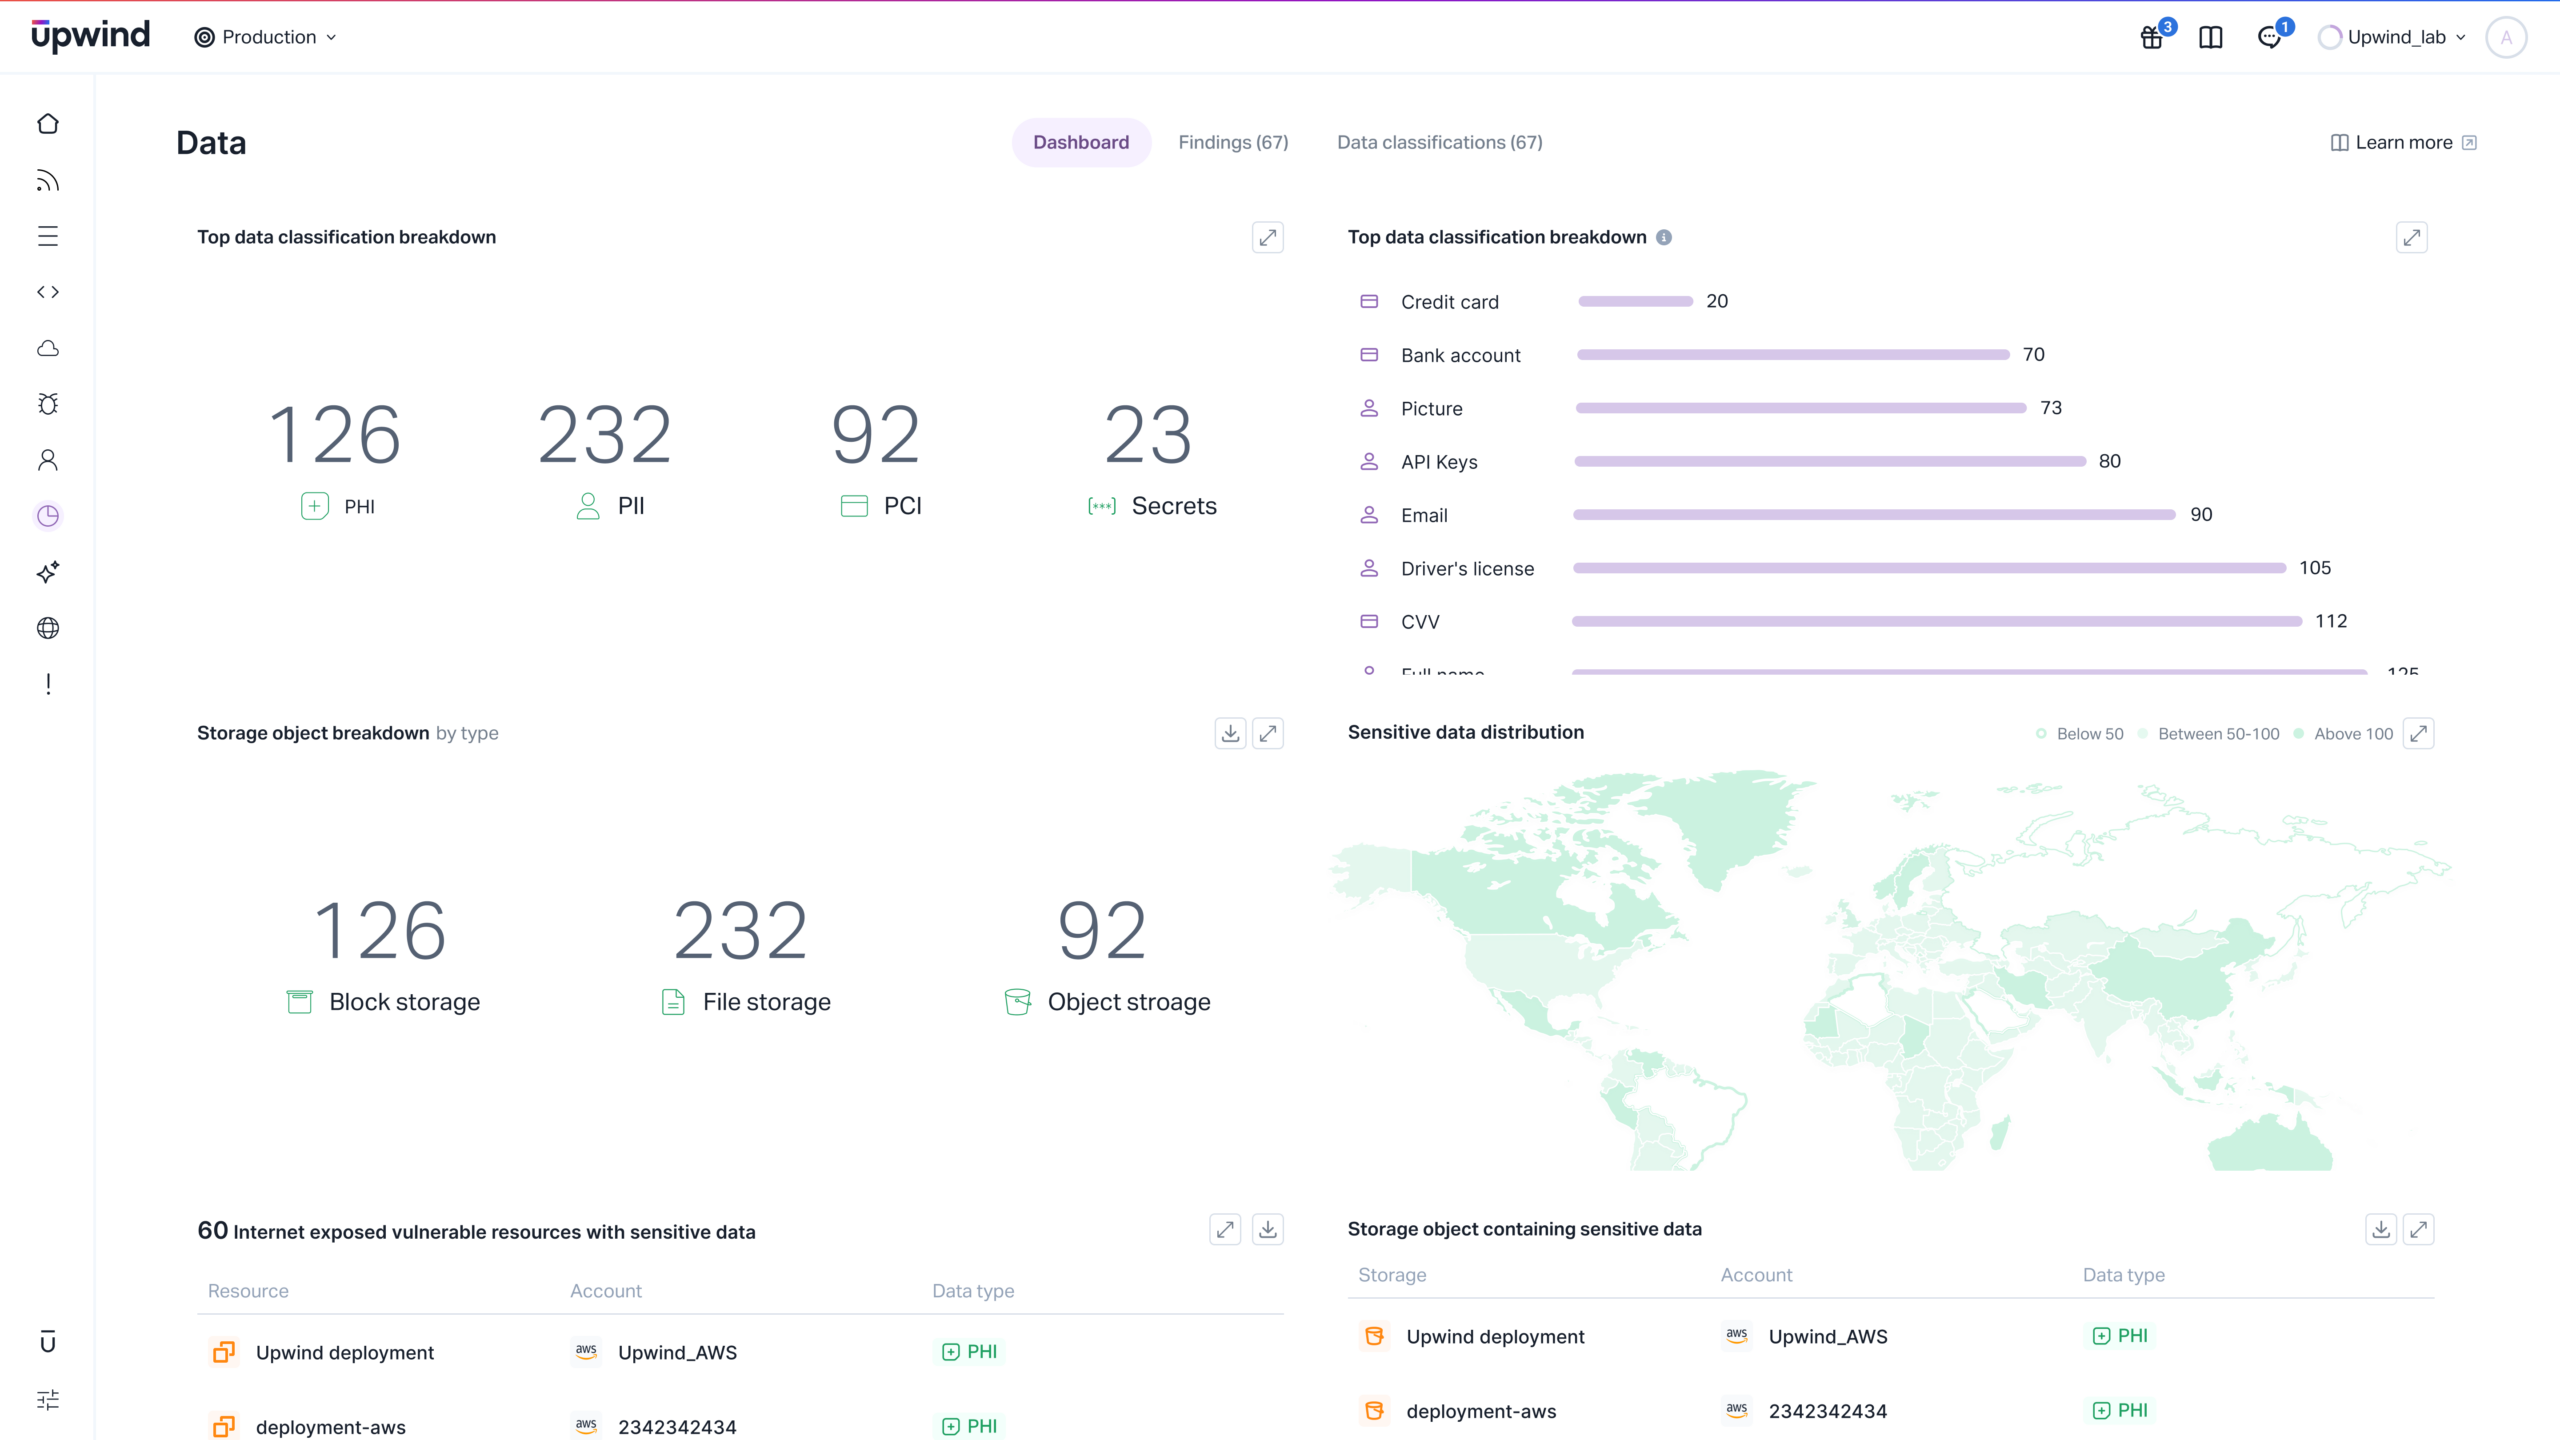Image resolution: width=2560 pixels, height=1440 pixels.
Task: Expand the Sensitive data distribution map
Action: [2418, 733]
